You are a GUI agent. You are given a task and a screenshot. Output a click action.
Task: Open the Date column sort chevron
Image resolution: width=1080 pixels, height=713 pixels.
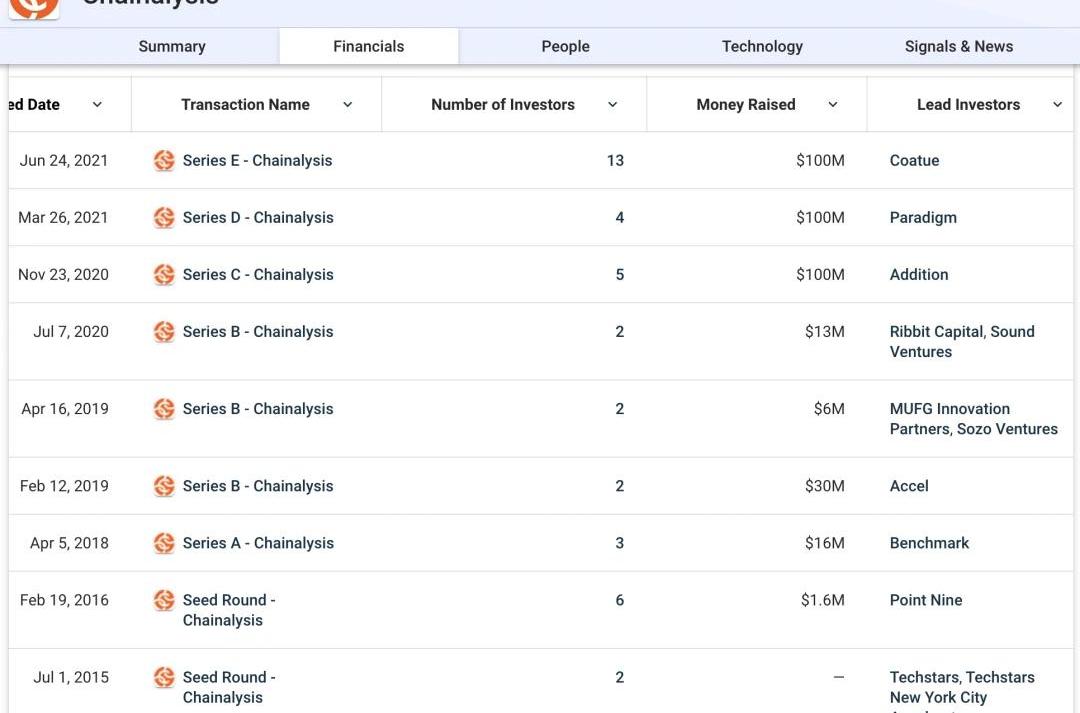click(97, 105)
